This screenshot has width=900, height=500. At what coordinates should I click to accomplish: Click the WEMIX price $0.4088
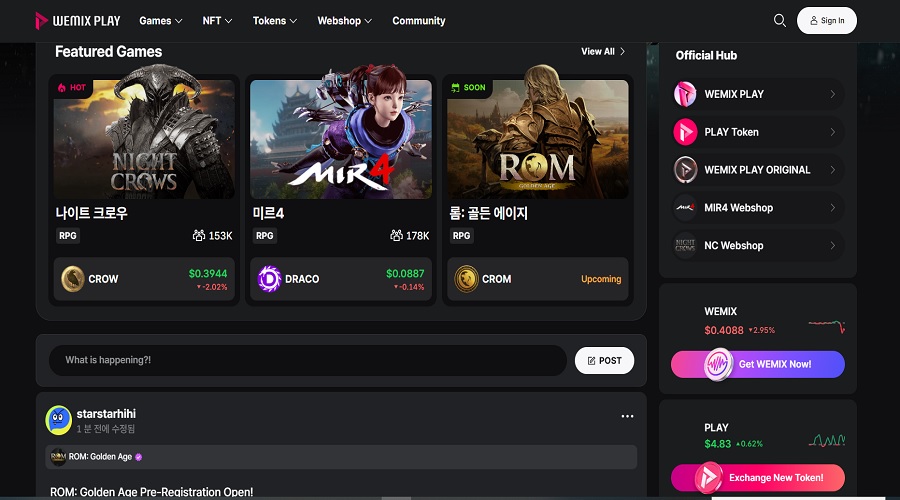coord(724,330)
